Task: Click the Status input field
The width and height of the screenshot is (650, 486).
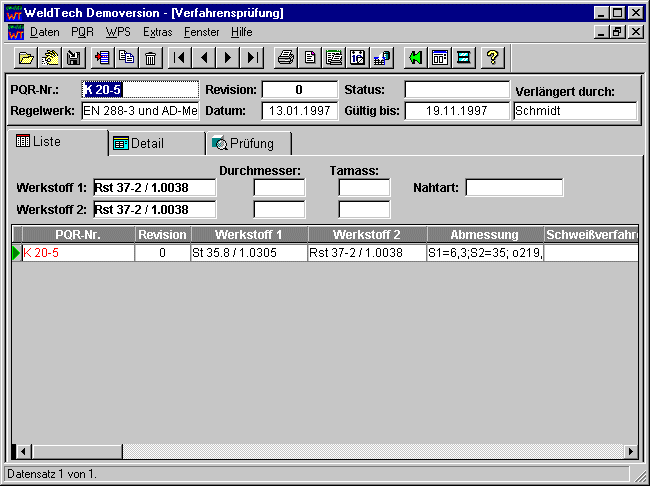Action: pos(456,90)
